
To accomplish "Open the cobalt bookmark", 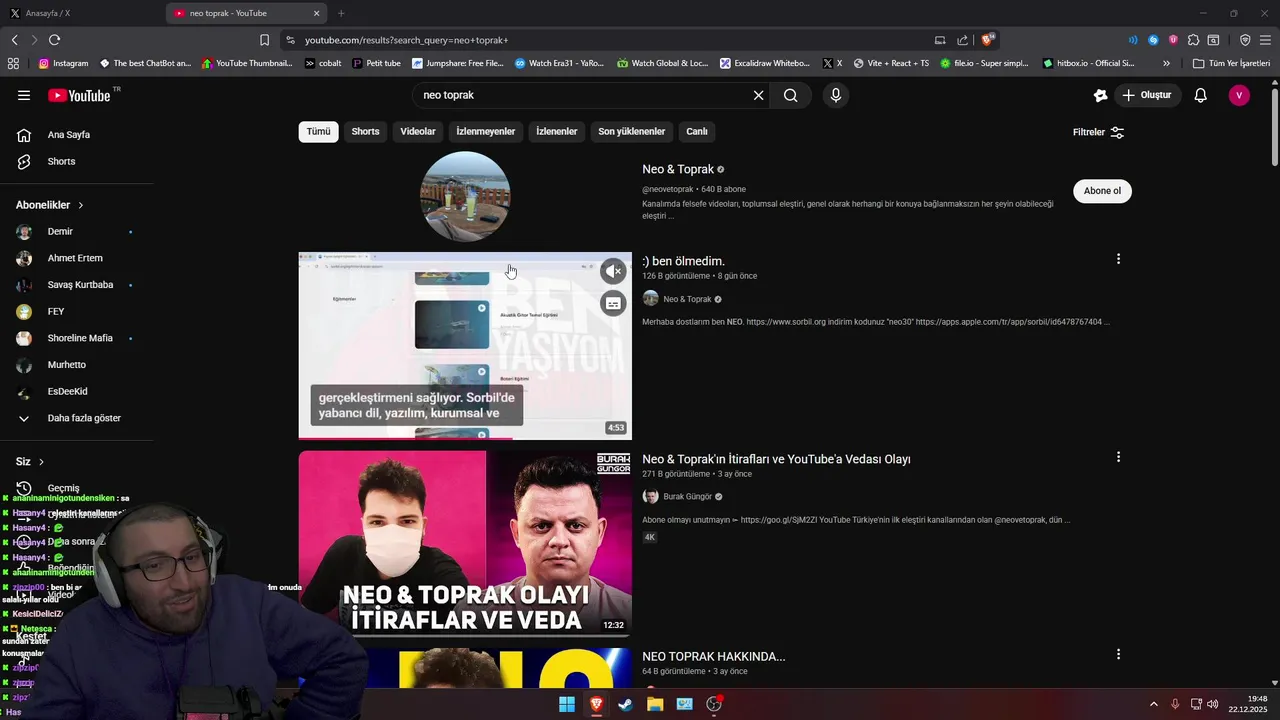I will click(323, 63).
